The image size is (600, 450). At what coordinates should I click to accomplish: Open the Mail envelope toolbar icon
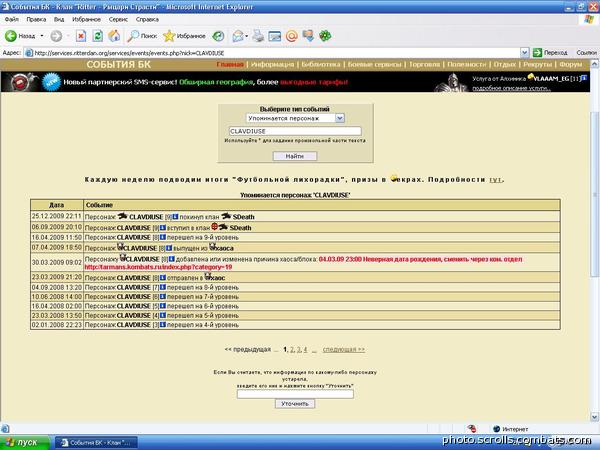238,36
